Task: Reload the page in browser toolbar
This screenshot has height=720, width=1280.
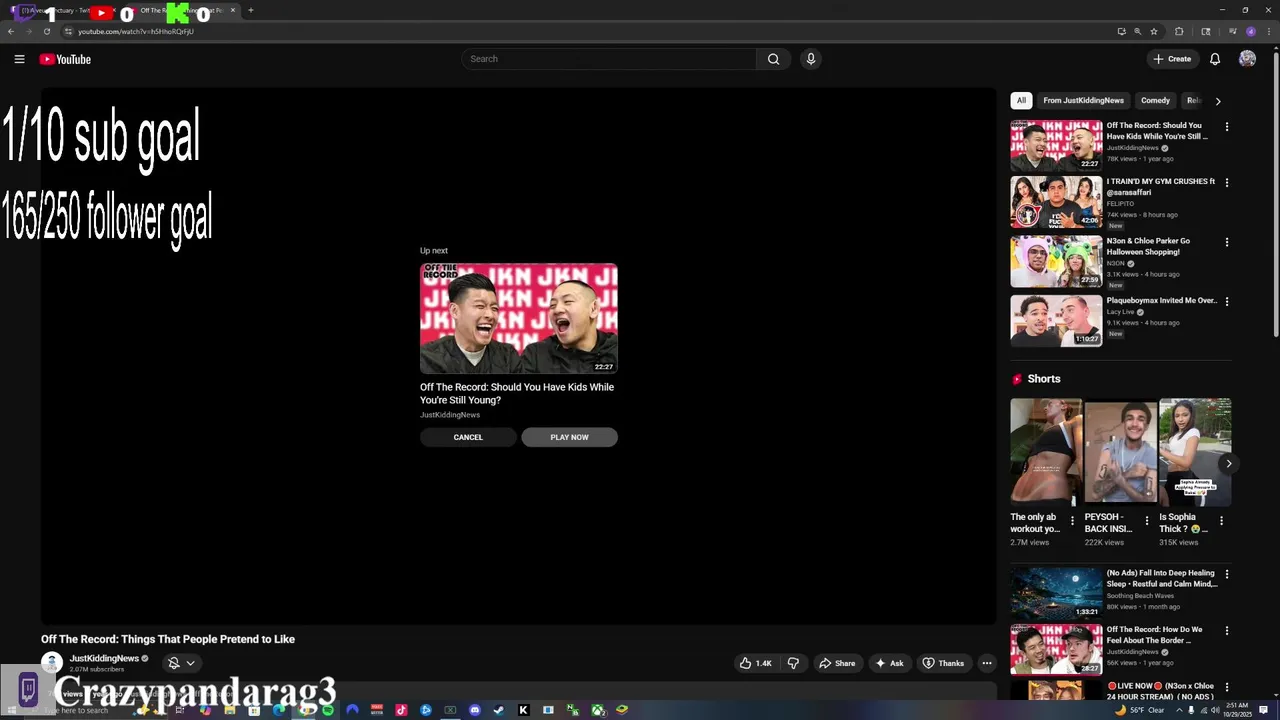Action: point(46,31)
